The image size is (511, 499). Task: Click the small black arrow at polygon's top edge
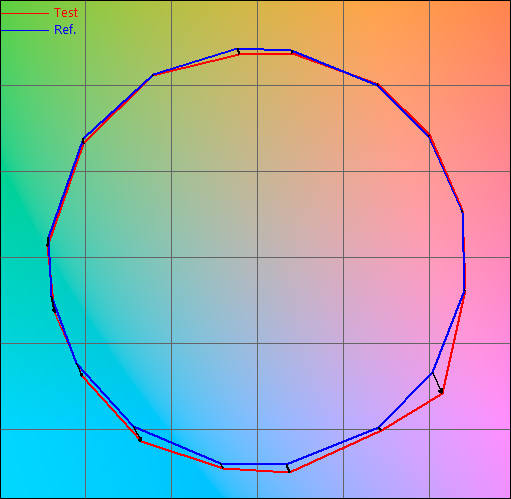coord(238,51)
